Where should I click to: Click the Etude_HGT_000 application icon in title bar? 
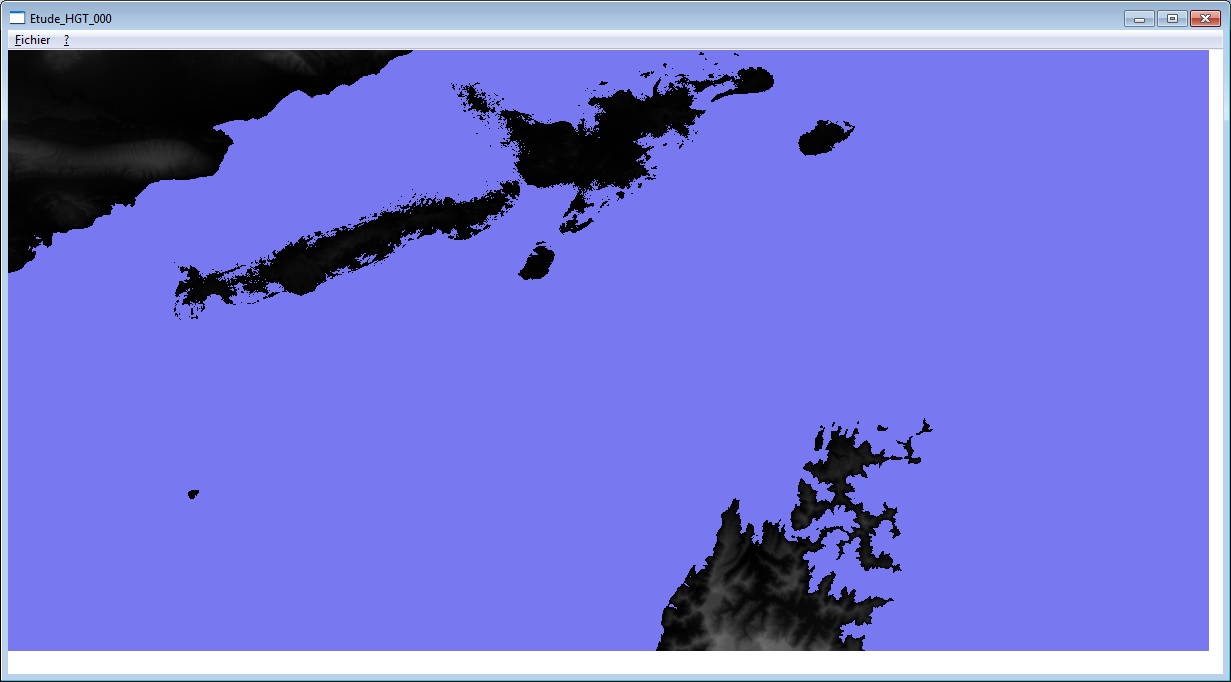click(x=17, y=18)
